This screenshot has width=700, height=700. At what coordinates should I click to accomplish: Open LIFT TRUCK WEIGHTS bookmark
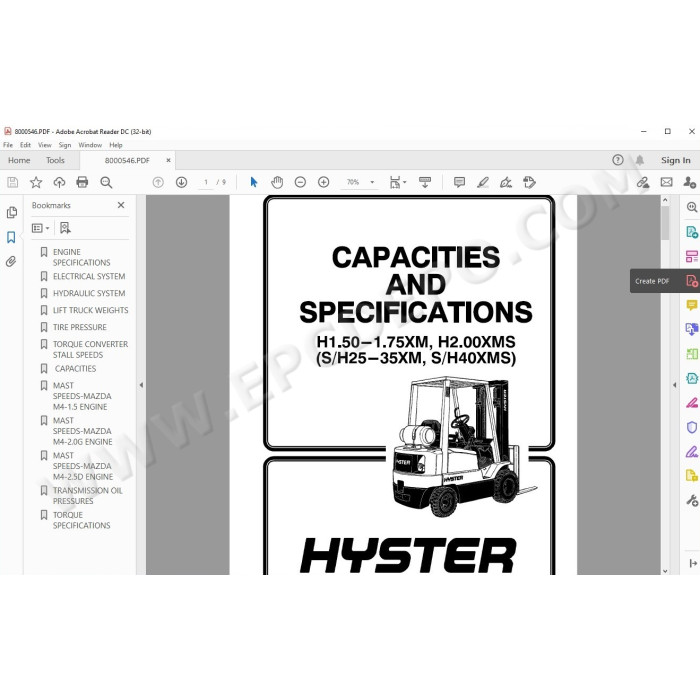[x=91, y=310]
